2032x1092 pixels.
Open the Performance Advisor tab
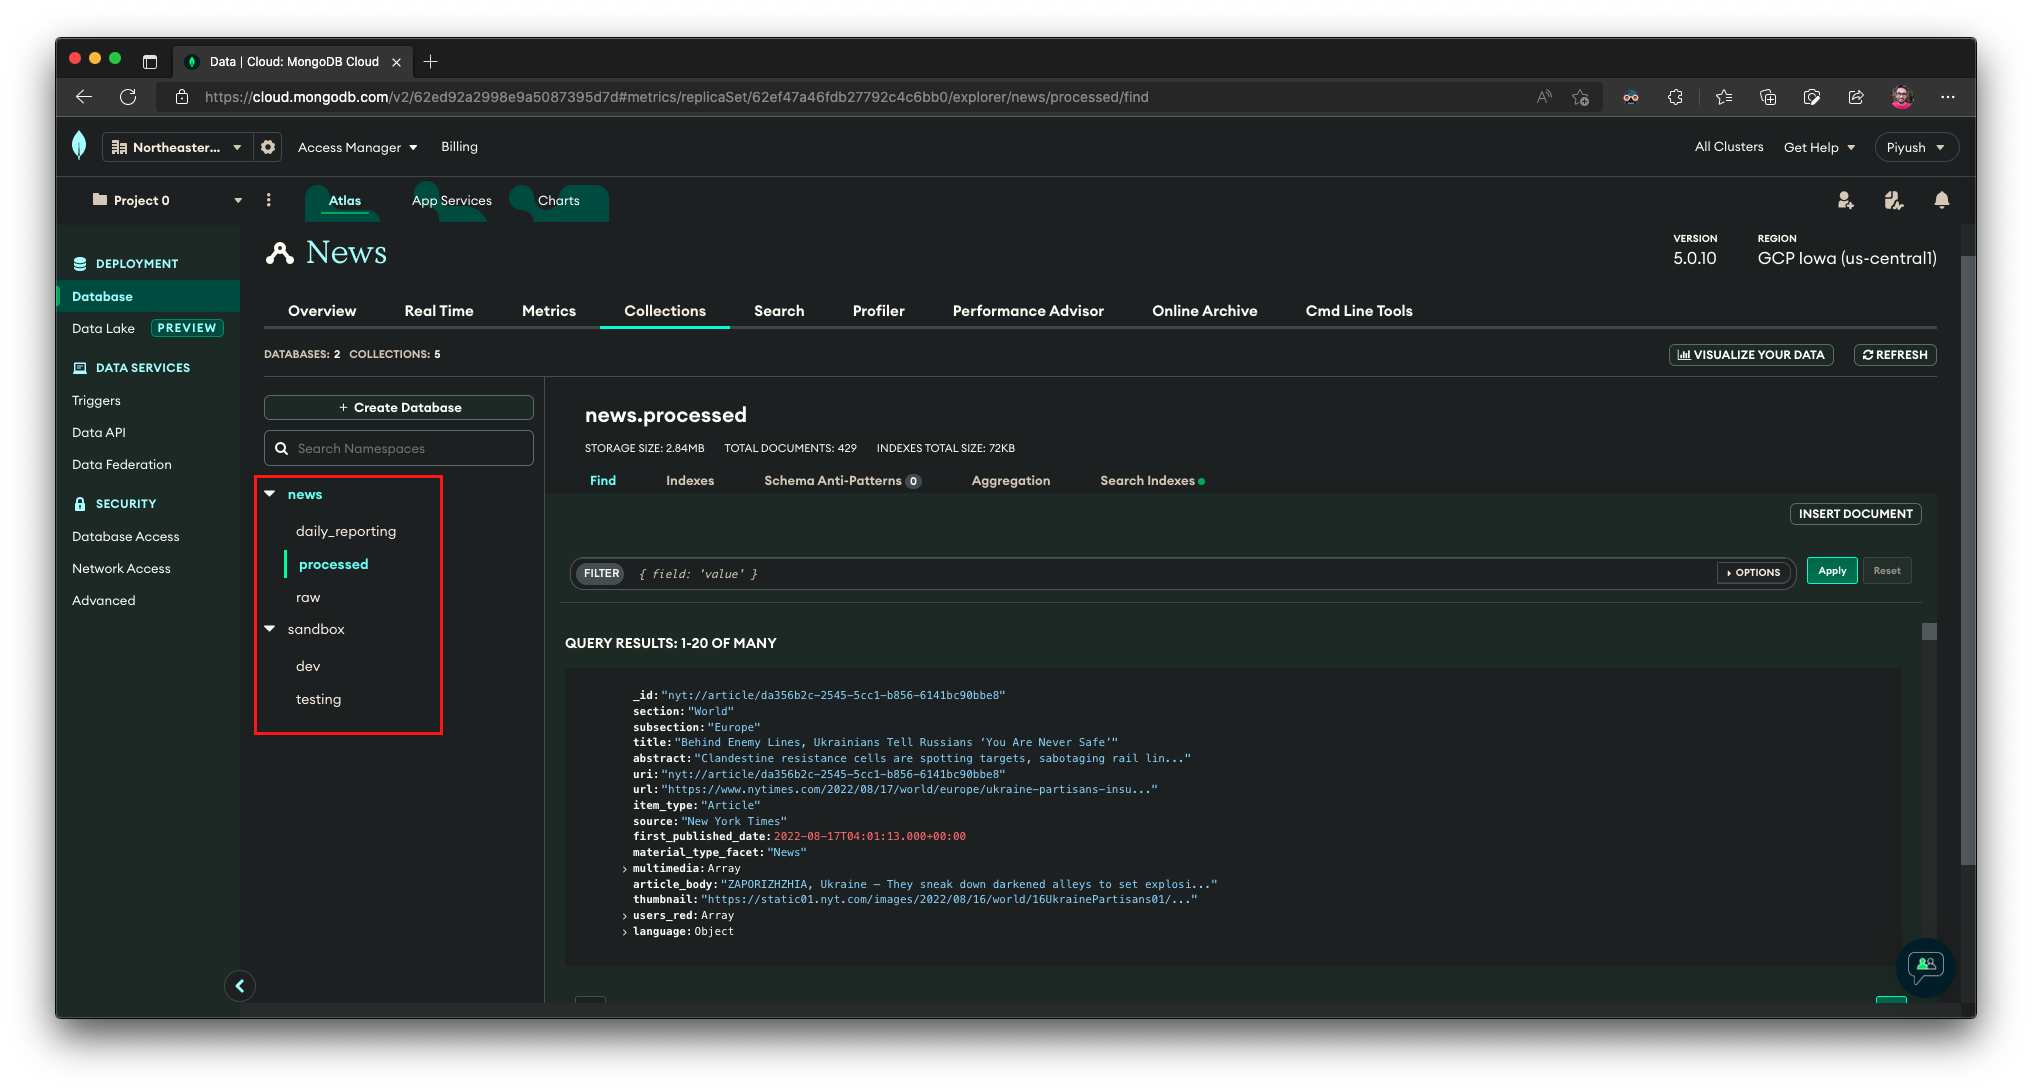click(1028, 311)
